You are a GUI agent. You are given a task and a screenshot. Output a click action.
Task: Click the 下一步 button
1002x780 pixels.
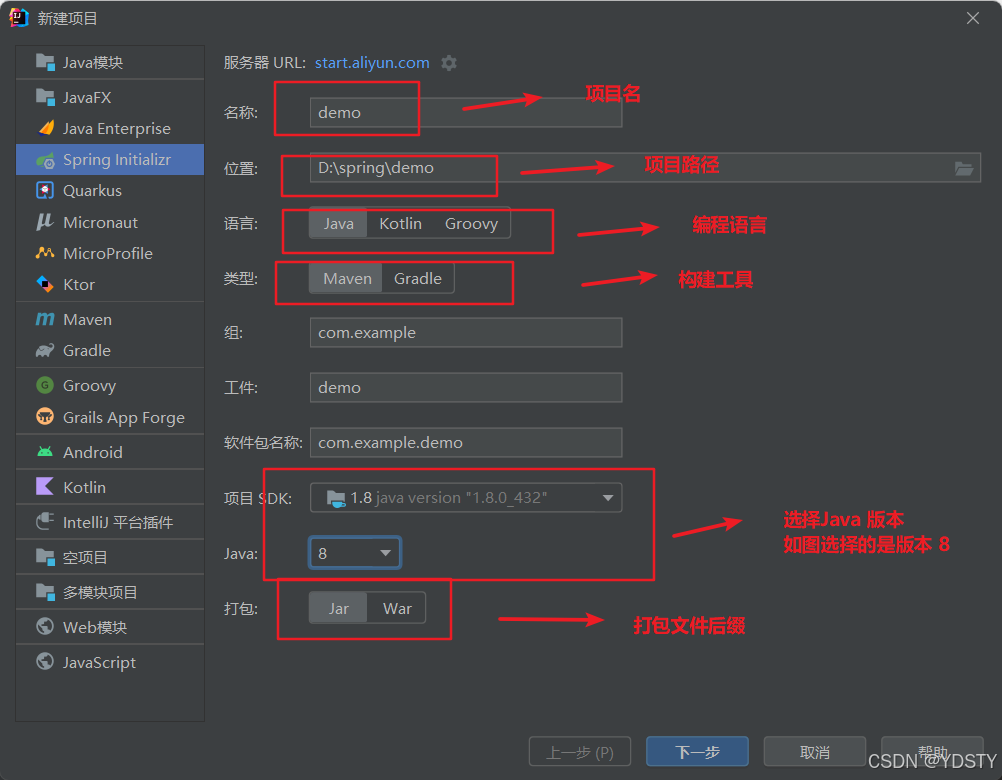tap(697, 751)
